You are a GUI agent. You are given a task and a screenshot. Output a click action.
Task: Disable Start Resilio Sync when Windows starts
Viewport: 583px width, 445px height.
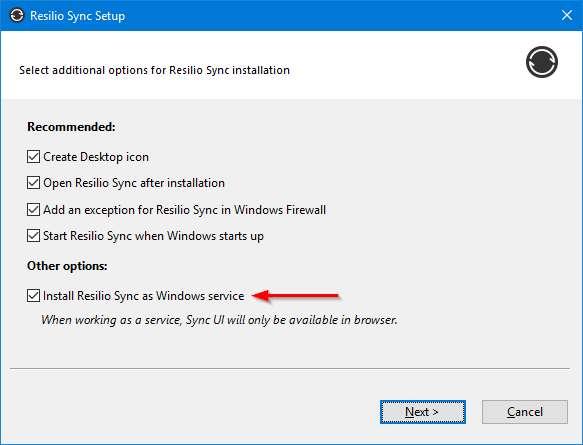[33, 236]
